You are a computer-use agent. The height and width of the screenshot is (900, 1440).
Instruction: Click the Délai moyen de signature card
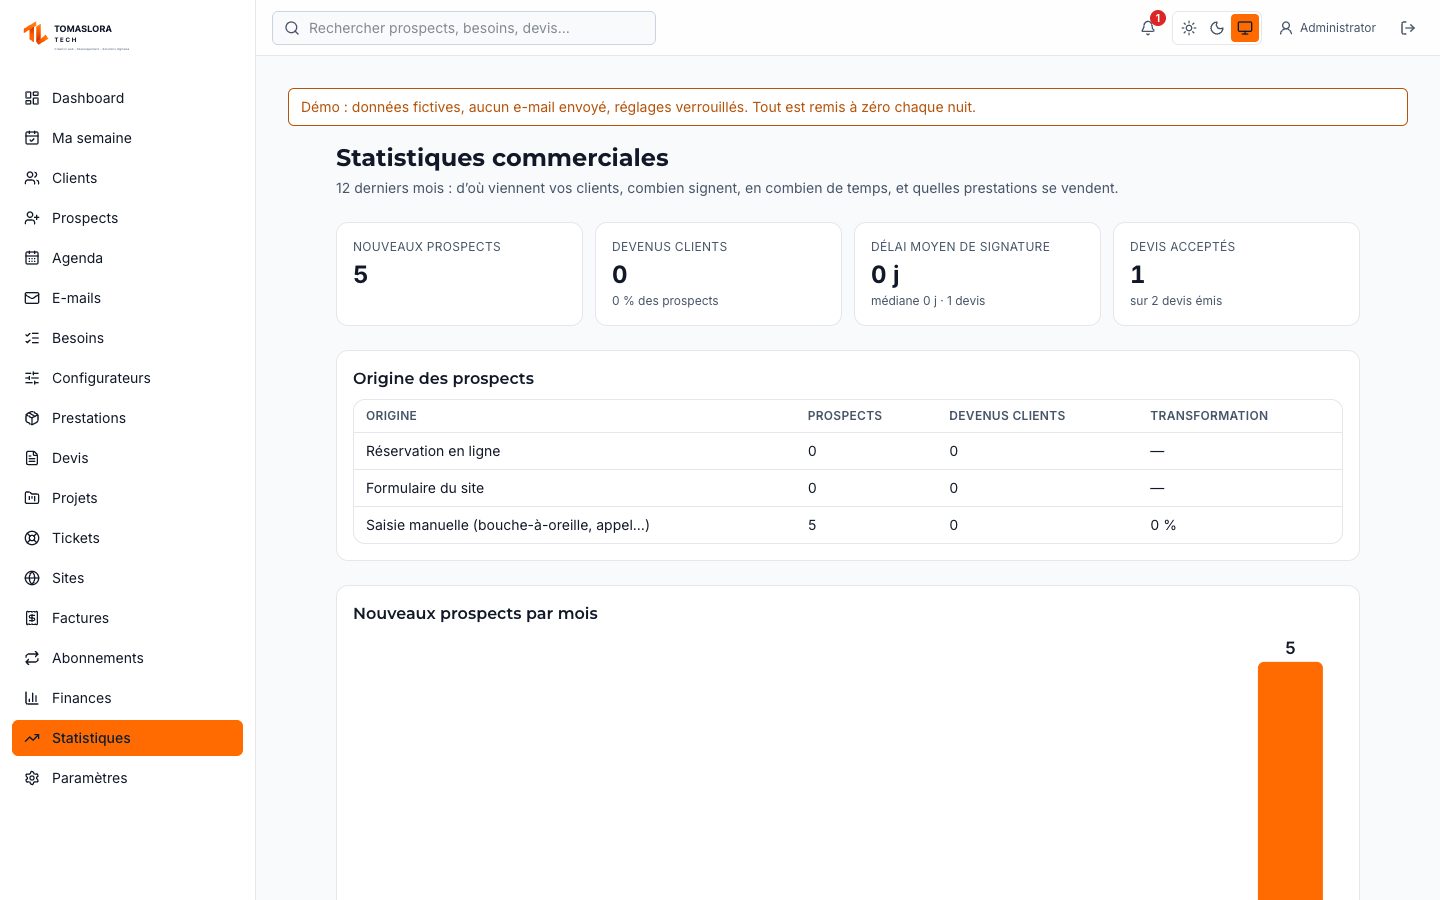click(x=977, y=274)
